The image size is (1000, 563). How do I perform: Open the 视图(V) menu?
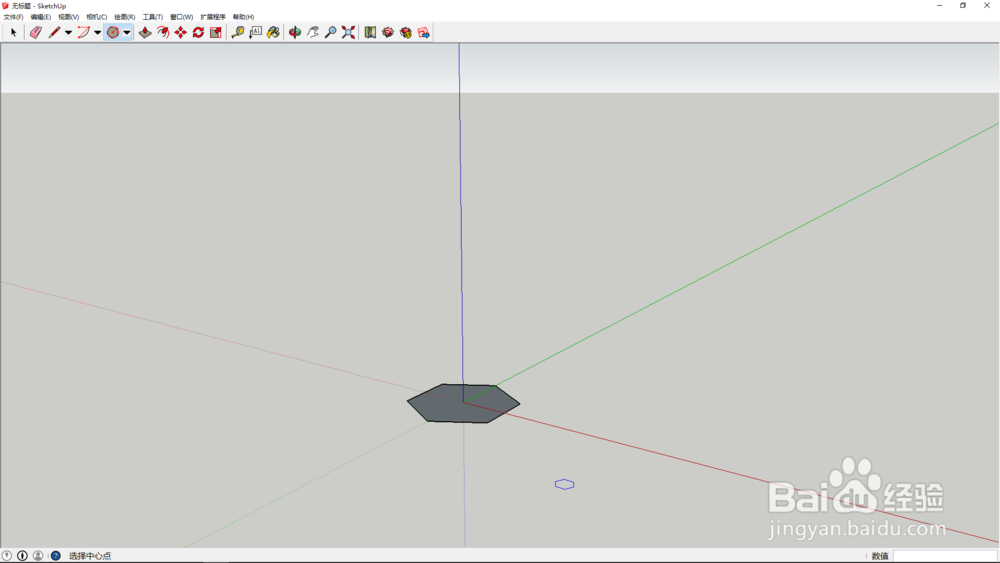(69, 17)
